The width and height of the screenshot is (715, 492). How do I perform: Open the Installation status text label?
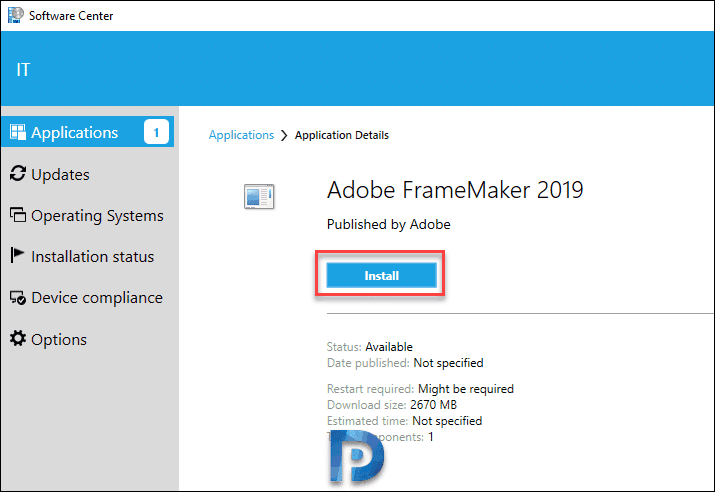coord(93,257)
